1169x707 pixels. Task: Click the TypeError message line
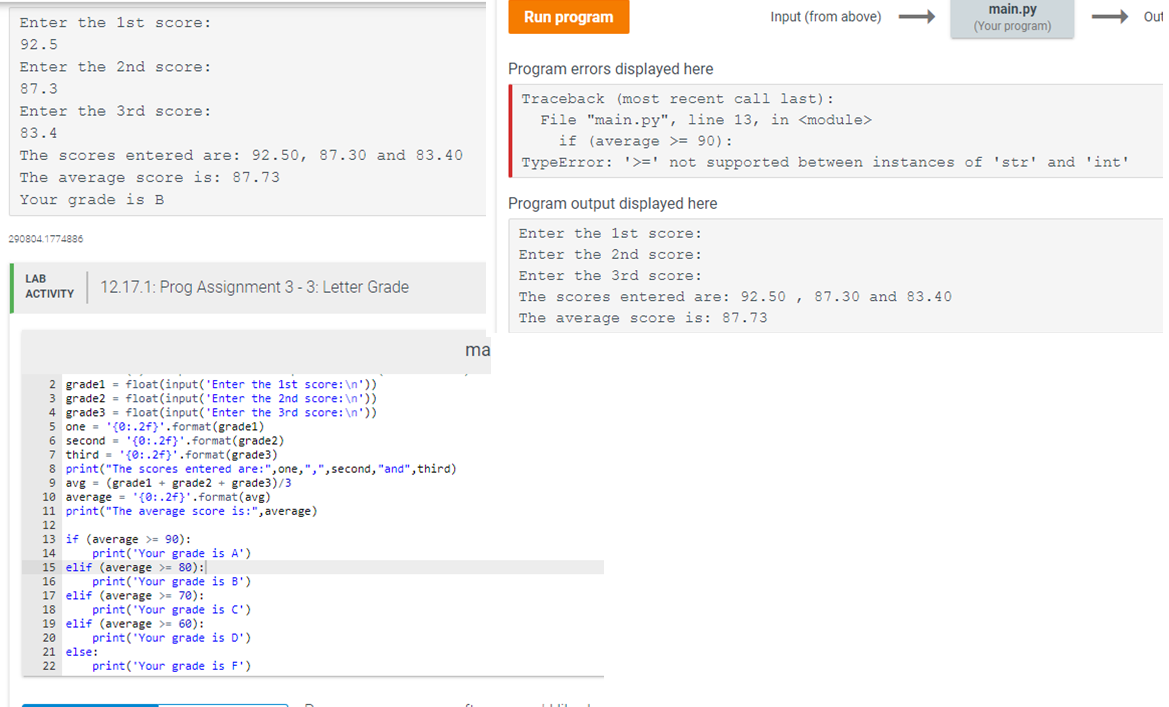[x=825, y=162]
